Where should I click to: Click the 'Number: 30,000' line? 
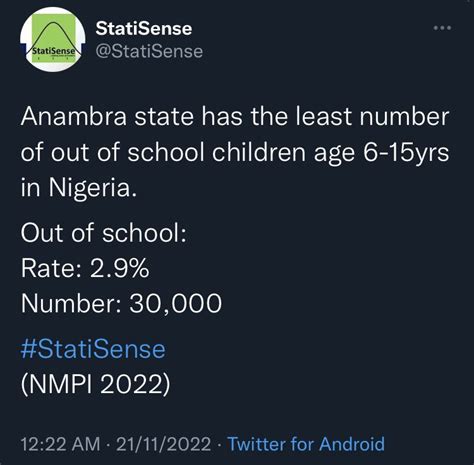(x=121, y=303)
